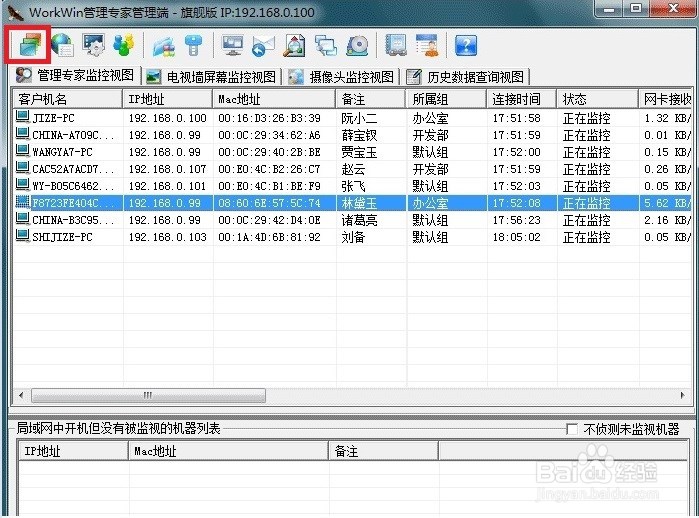Select the WANGYA7-PC client row

pos(352,152)
